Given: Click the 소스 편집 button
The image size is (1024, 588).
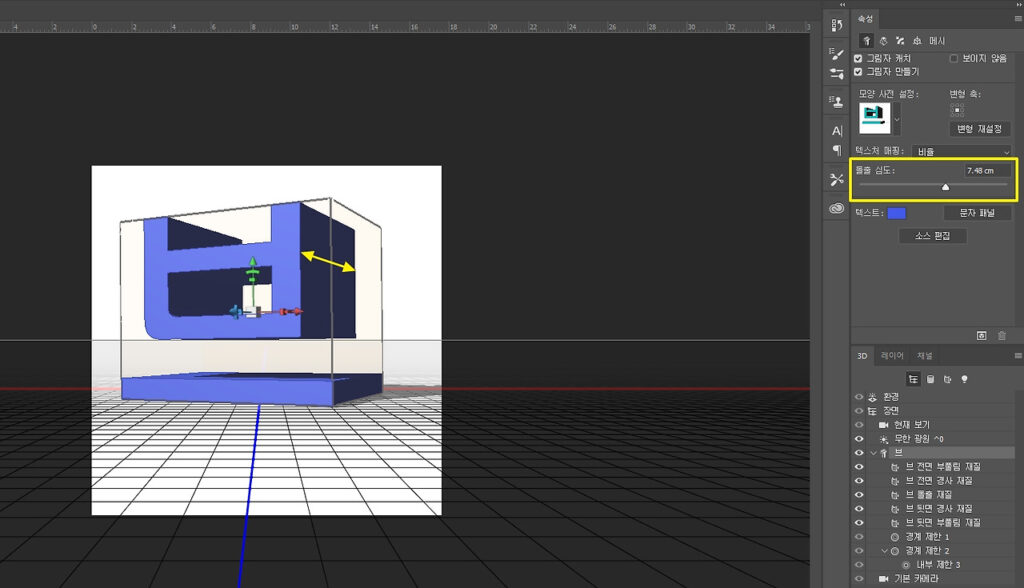Looking at the screenshot, I should pyautogui.click(x=933, y=236).
